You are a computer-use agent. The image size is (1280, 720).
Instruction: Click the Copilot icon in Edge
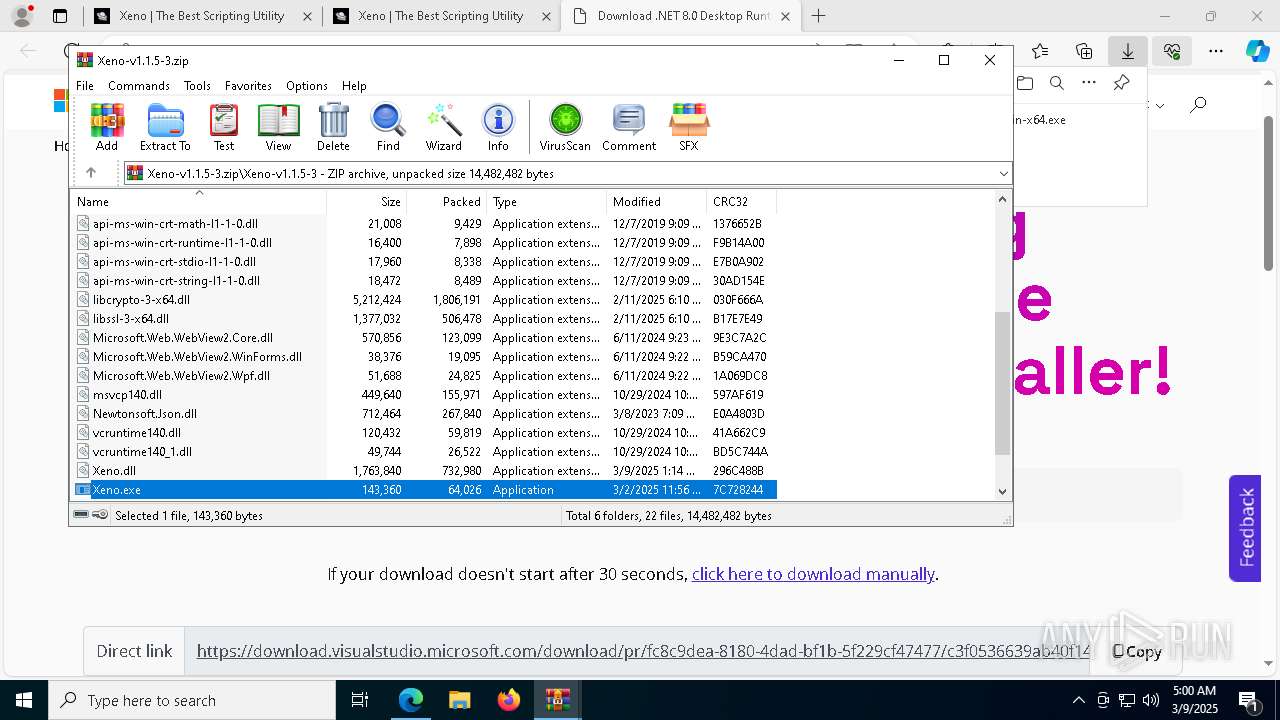1257,51
